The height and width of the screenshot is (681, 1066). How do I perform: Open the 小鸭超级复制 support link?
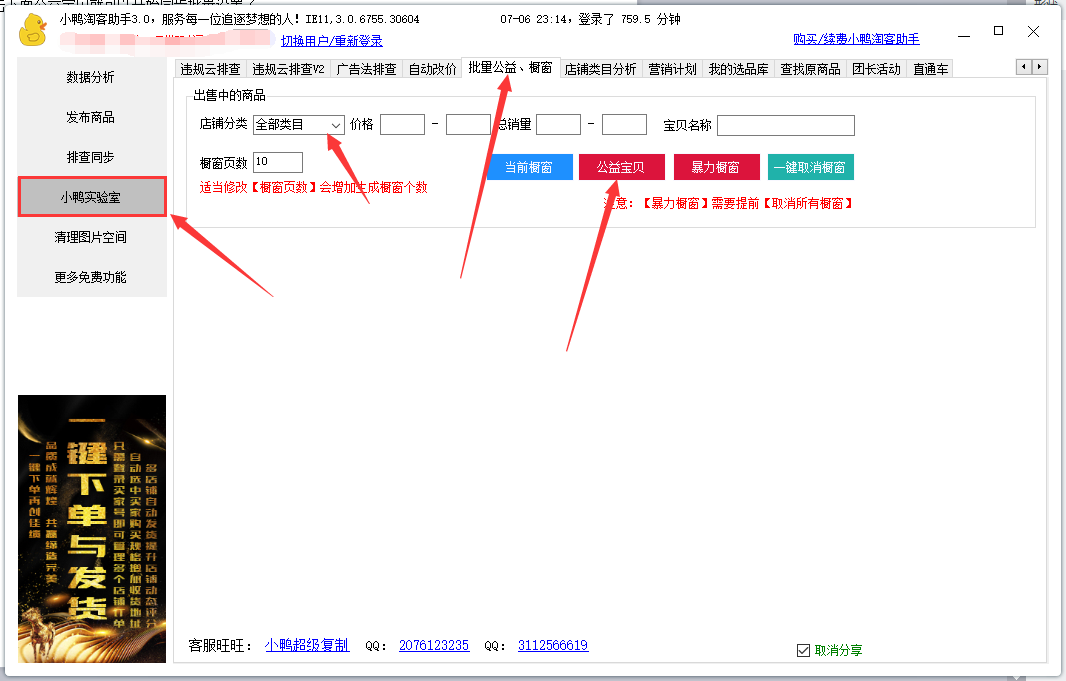click(307, 645)
